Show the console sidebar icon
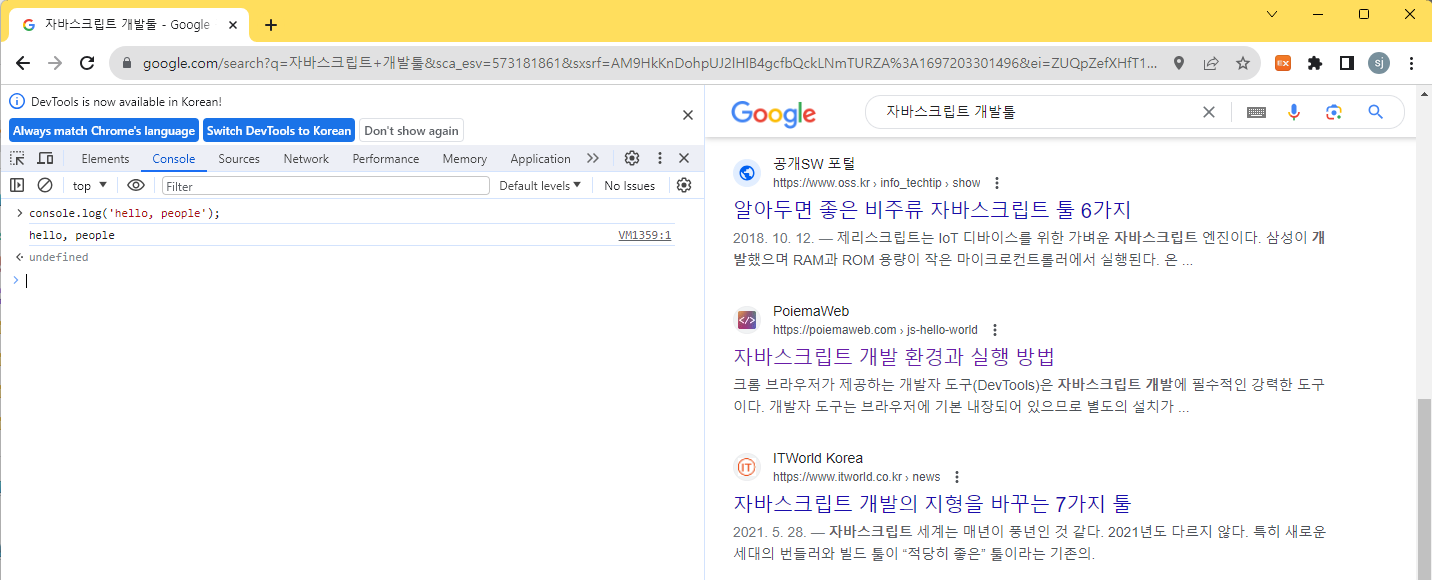Viewport: 1432px width, 580px height. coord(17,185)
